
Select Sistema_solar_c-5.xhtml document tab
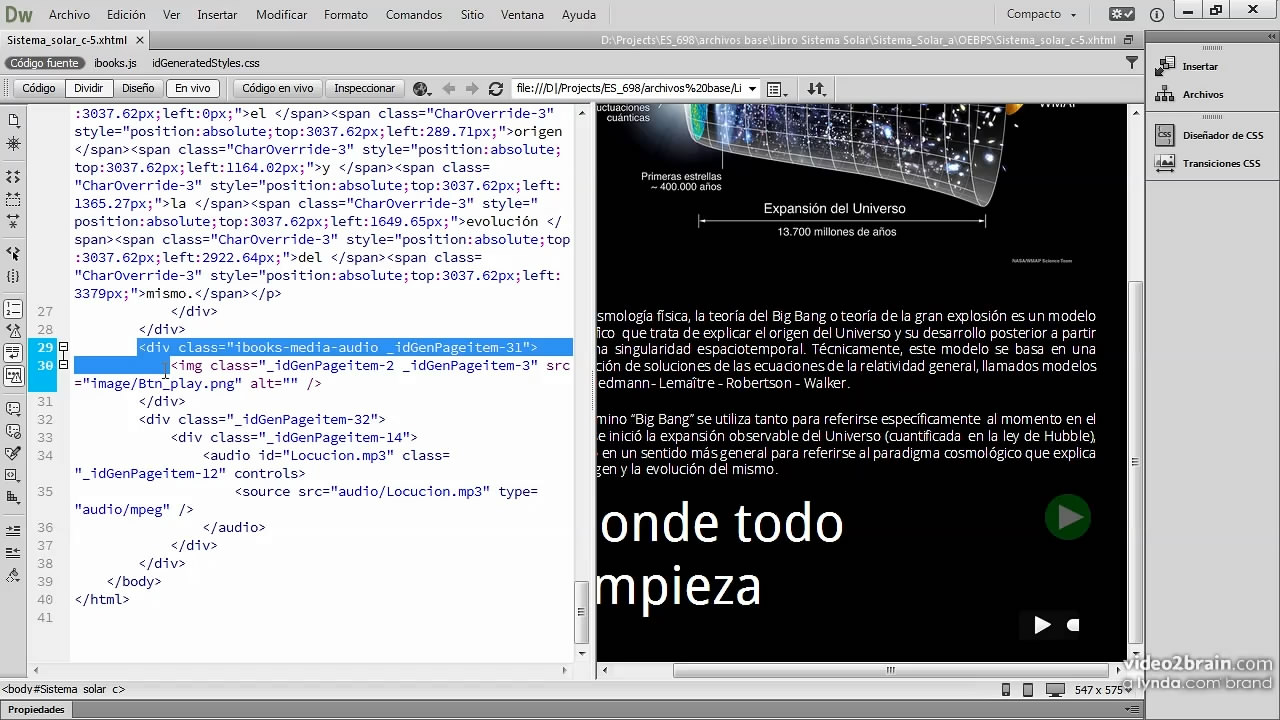(67, 40)
